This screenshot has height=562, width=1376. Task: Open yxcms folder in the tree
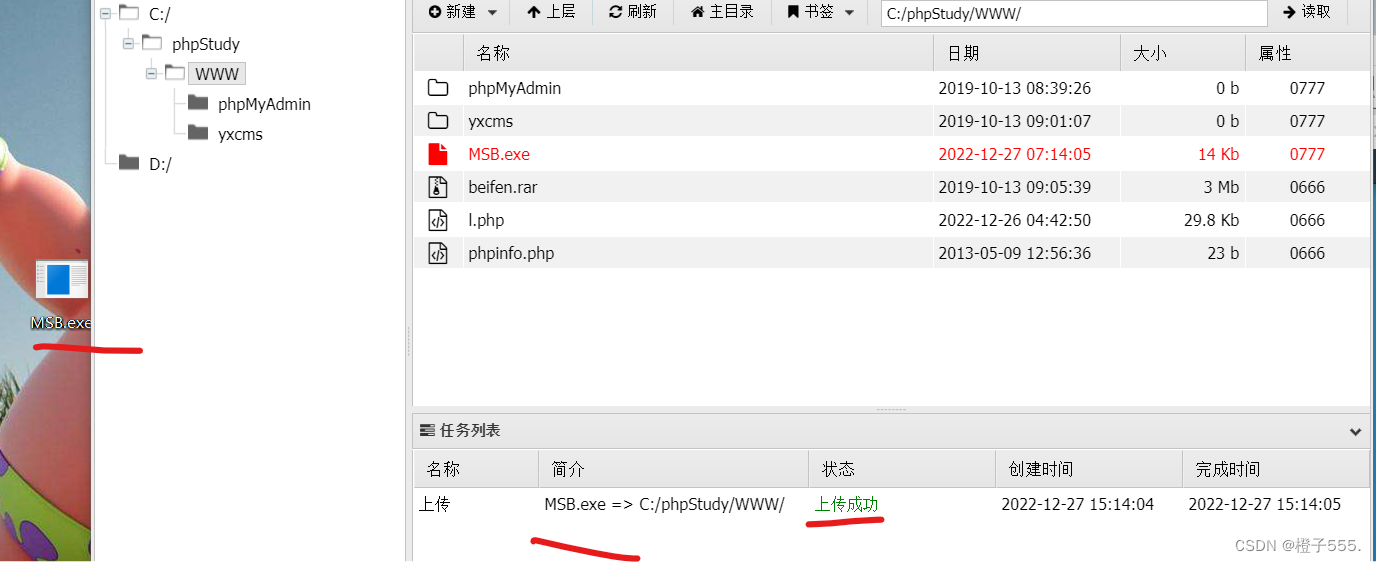tap(240, 134)
